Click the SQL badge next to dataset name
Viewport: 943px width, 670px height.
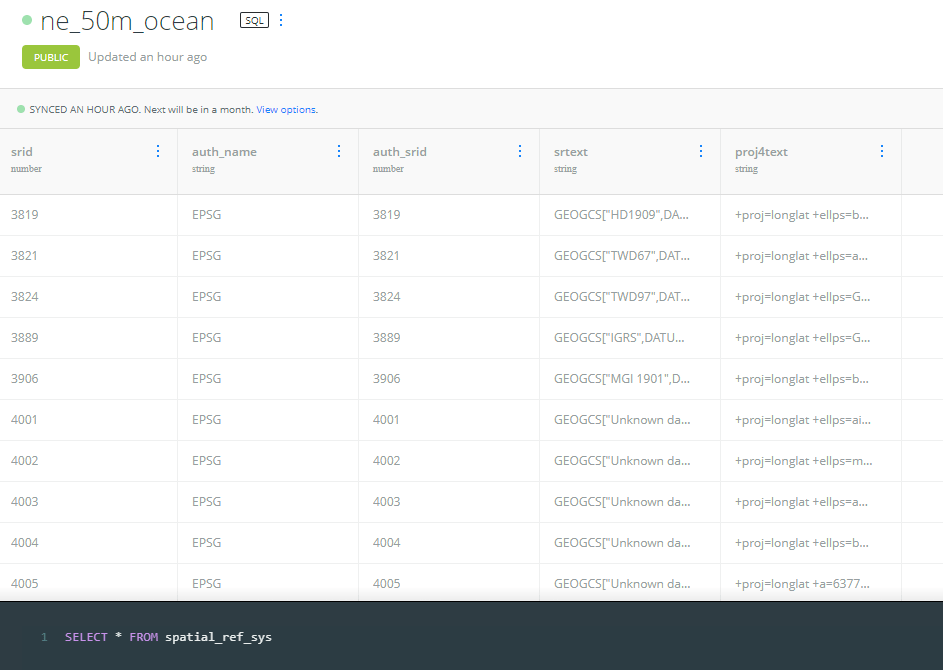point(254,20)
